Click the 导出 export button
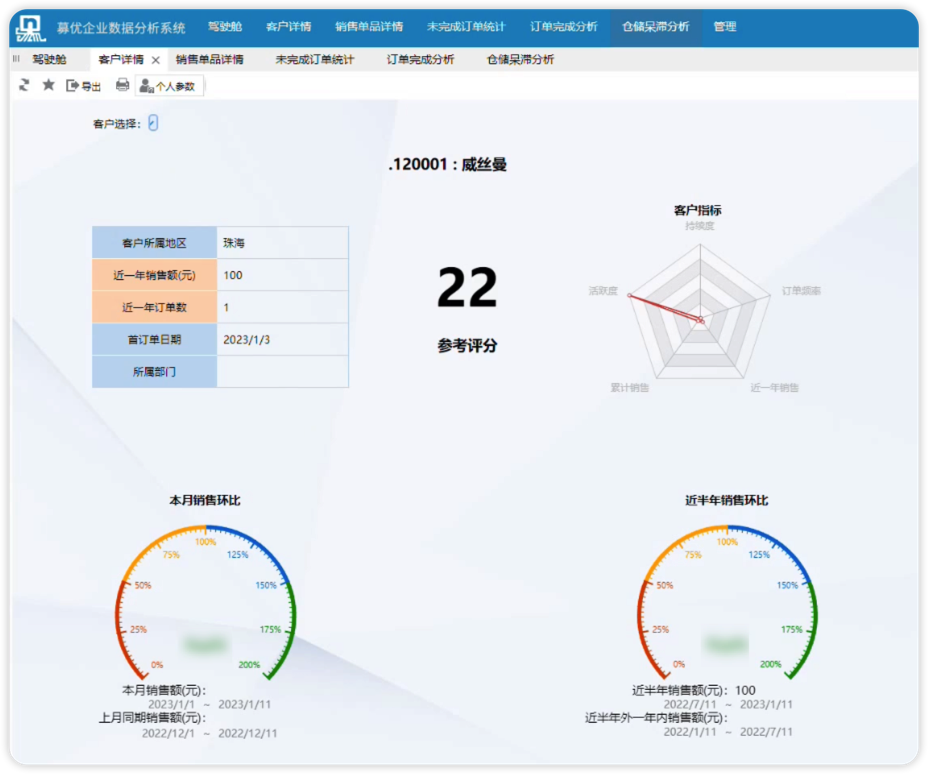928x774 pixels. [84, 86]
